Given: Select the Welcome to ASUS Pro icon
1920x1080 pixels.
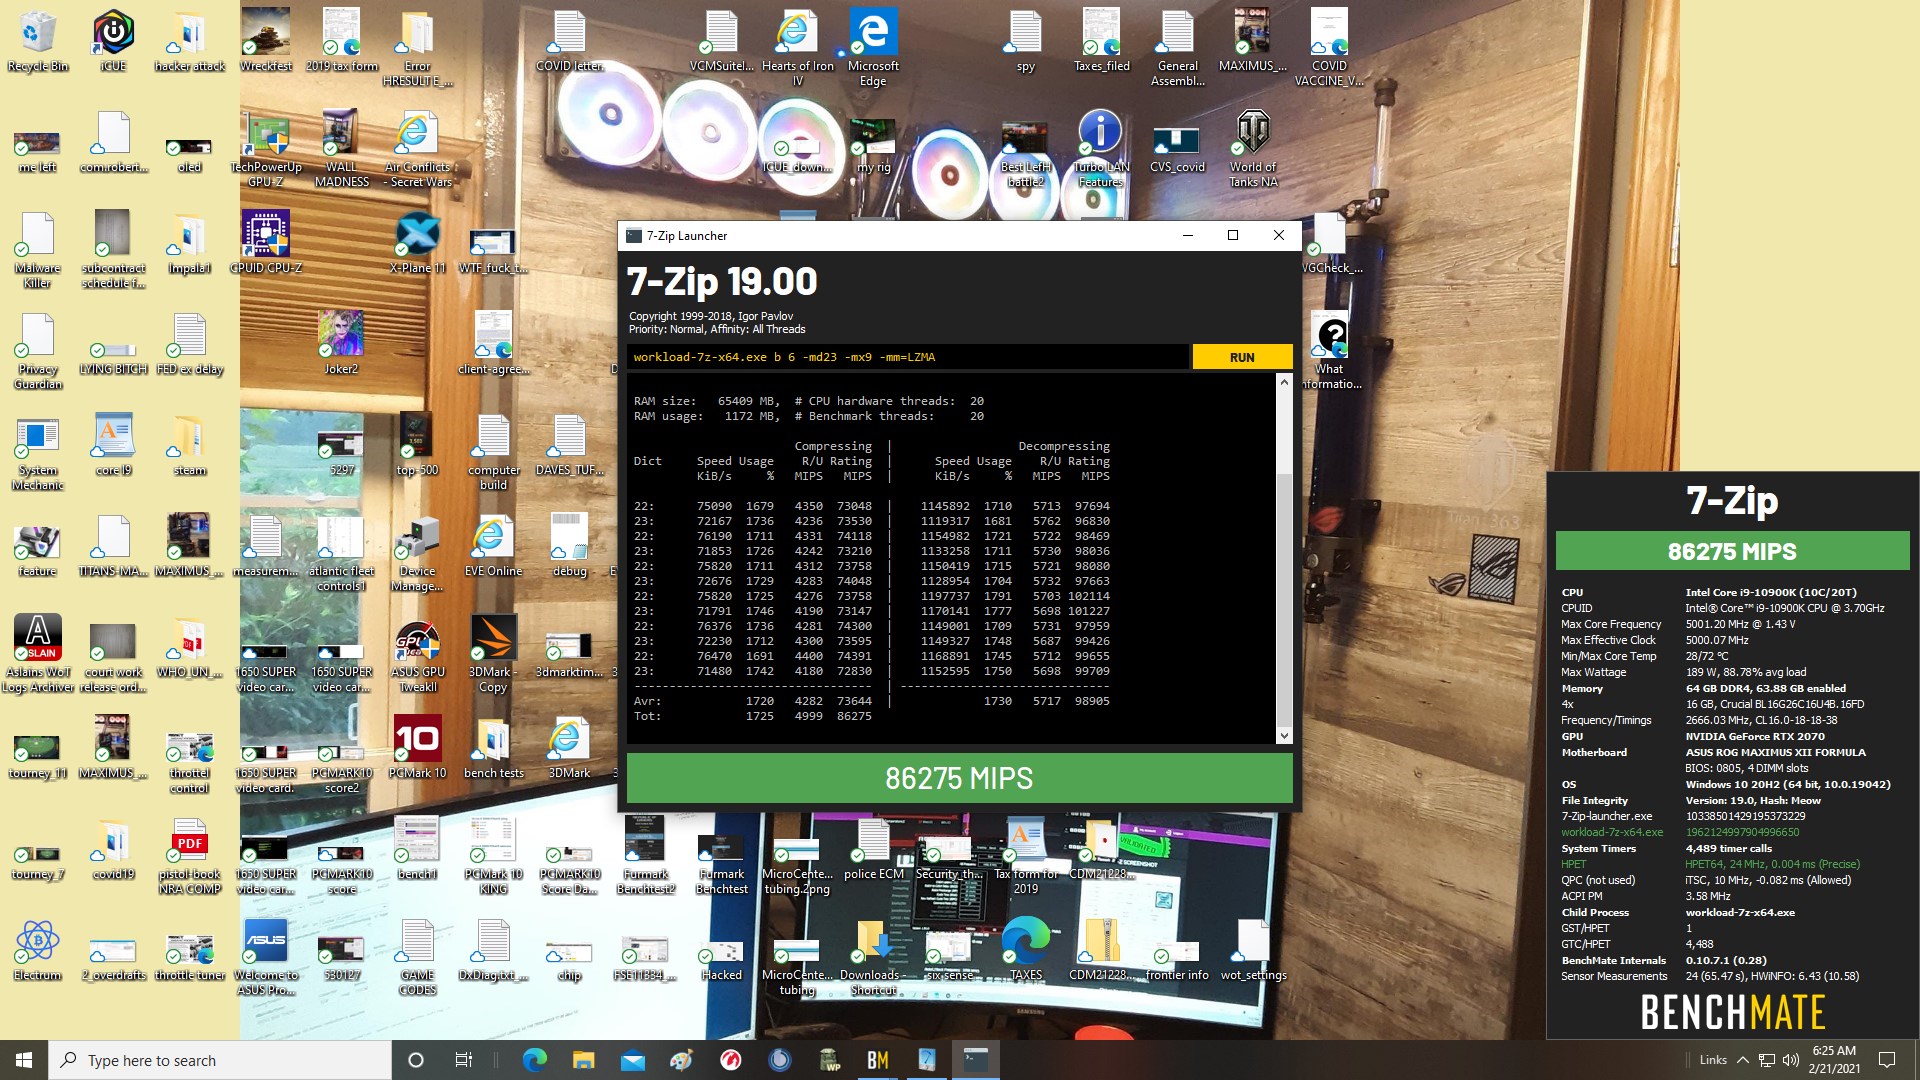Looking at the screenshot, I should pyautogui.click(x=266, y=957).
